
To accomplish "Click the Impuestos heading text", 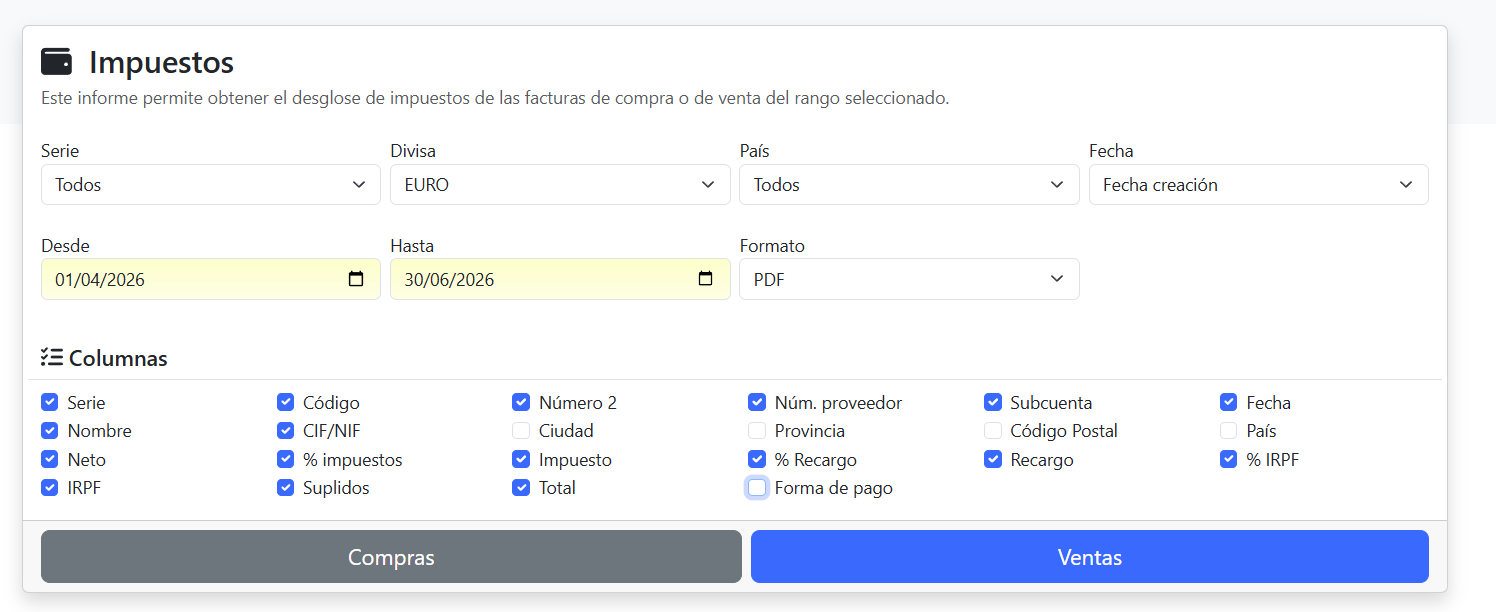I will click(161, 62).
